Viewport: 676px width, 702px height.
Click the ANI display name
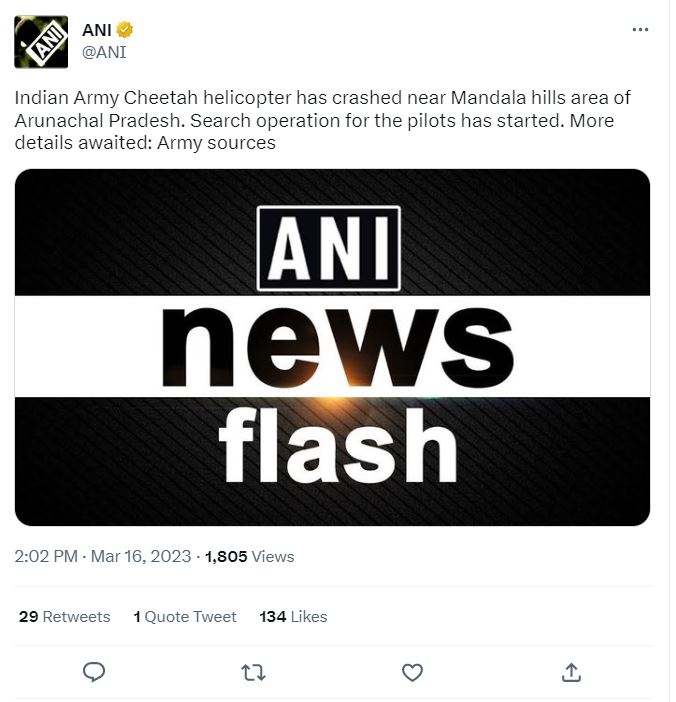click(x=96, y=31)
